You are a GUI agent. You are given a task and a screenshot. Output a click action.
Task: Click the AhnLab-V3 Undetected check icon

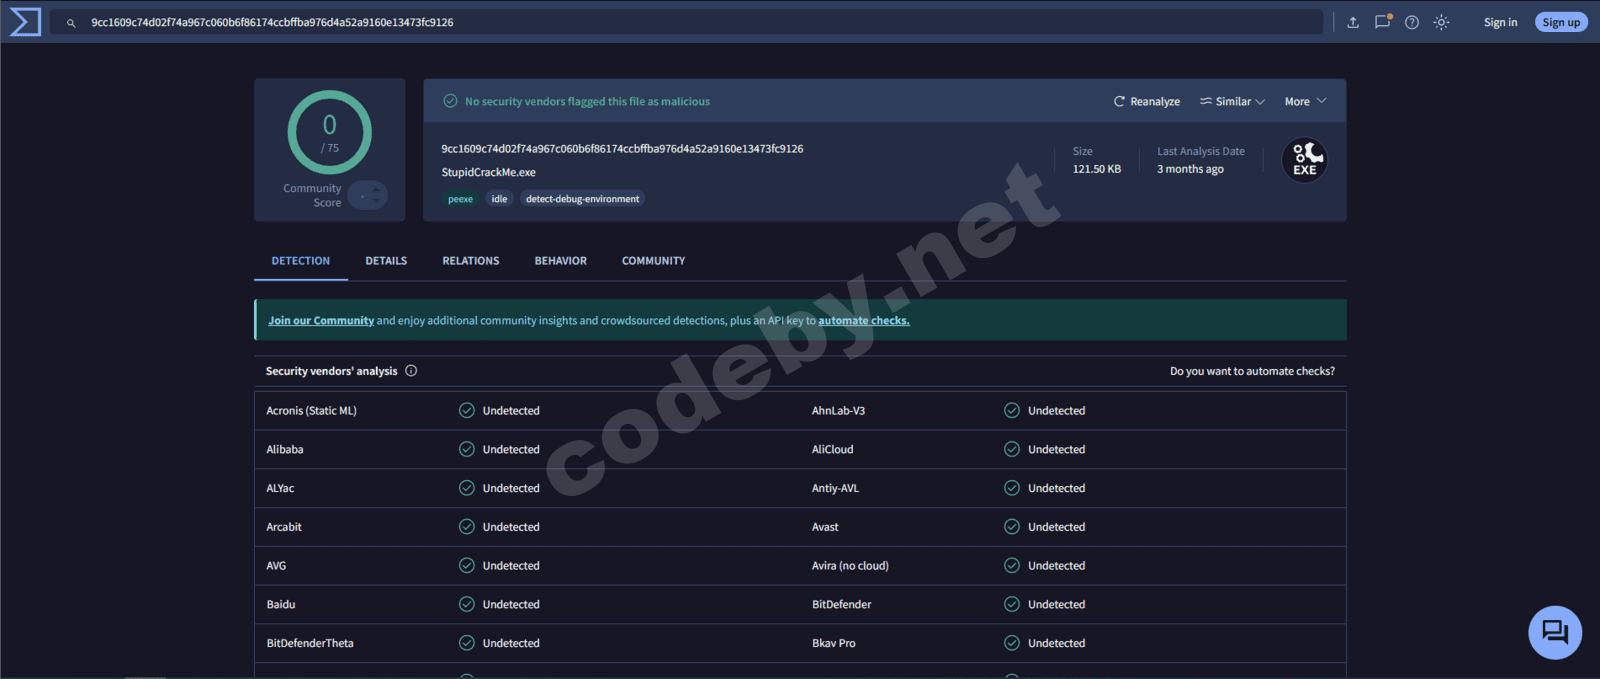point(1012,411)
